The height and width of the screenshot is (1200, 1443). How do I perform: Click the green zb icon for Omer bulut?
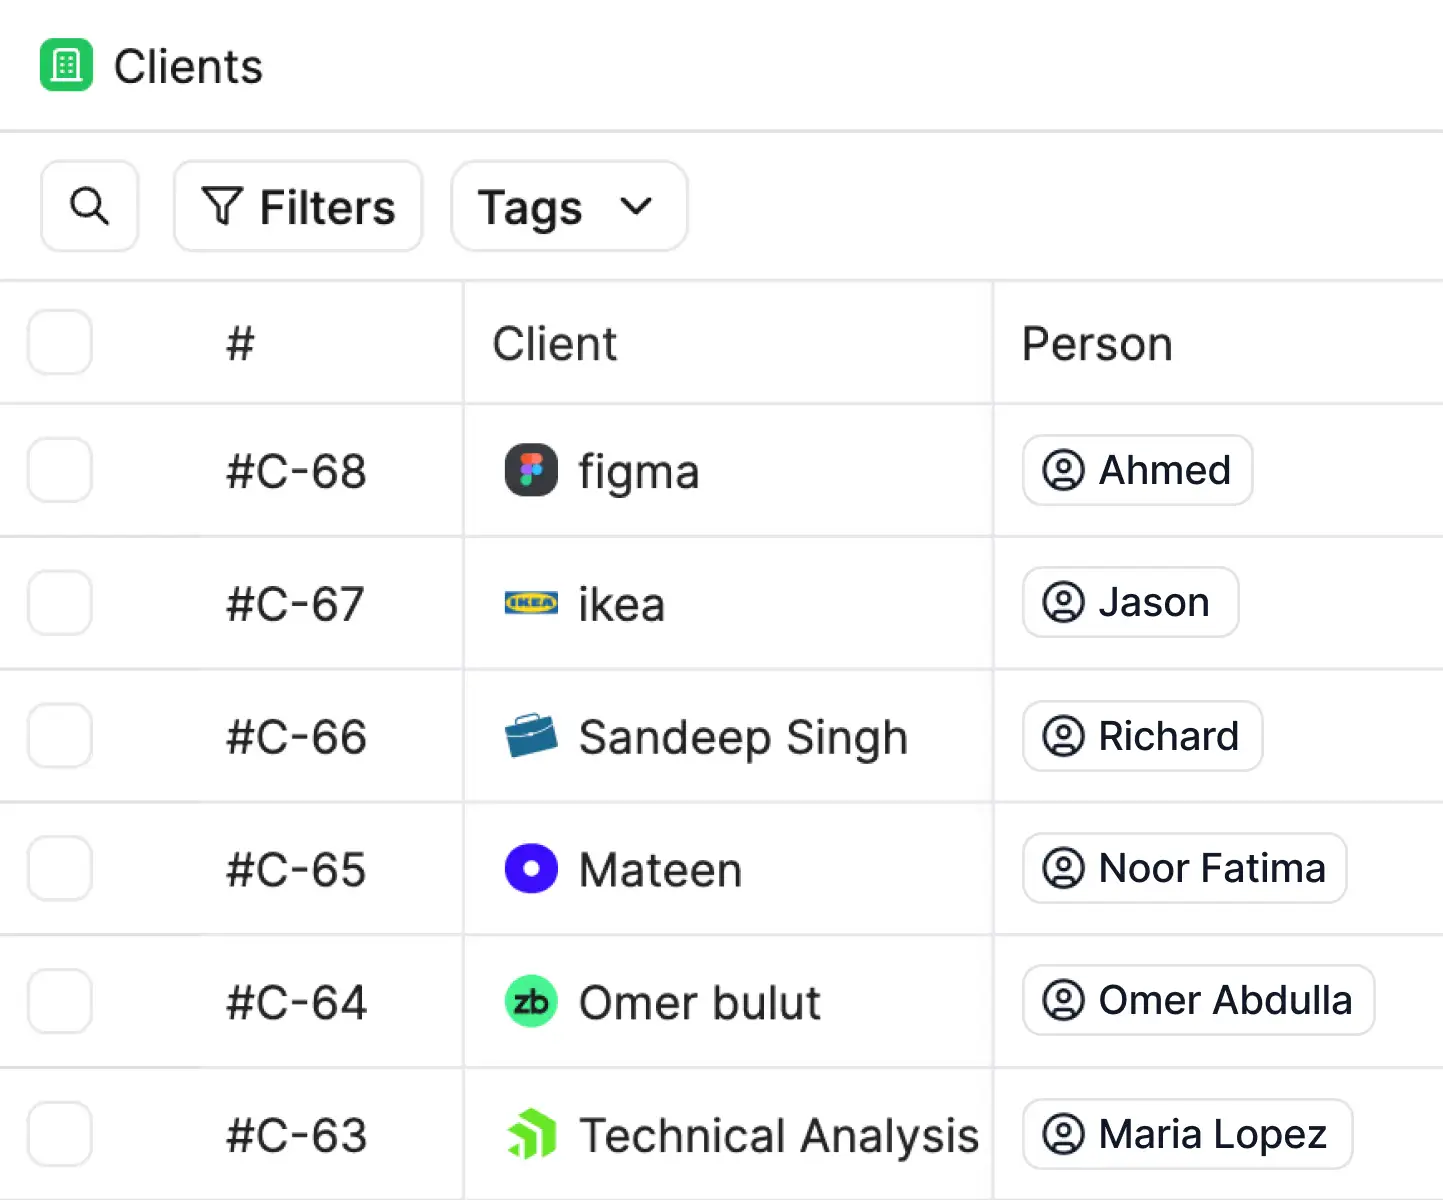coord(531,1001)
